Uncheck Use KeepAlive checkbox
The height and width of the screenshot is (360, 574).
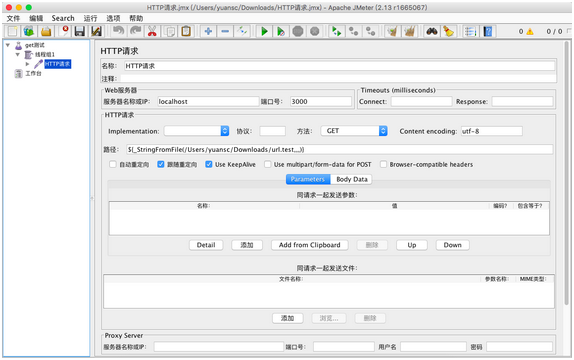click(209, 164)
